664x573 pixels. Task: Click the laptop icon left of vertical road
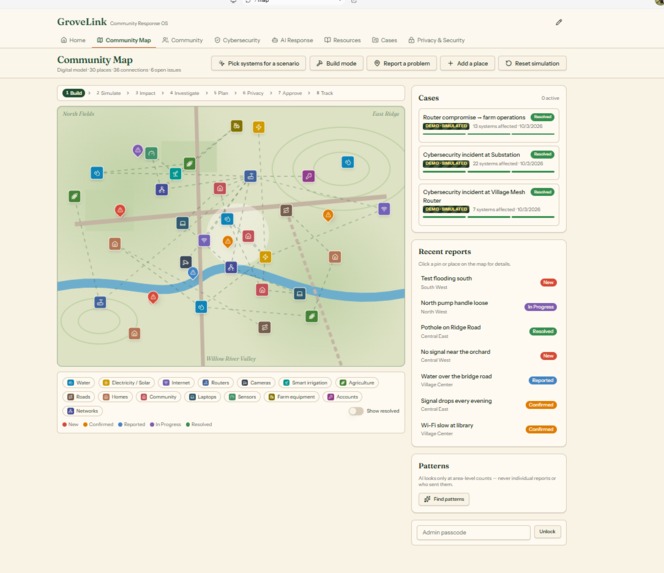click(183, 223)
